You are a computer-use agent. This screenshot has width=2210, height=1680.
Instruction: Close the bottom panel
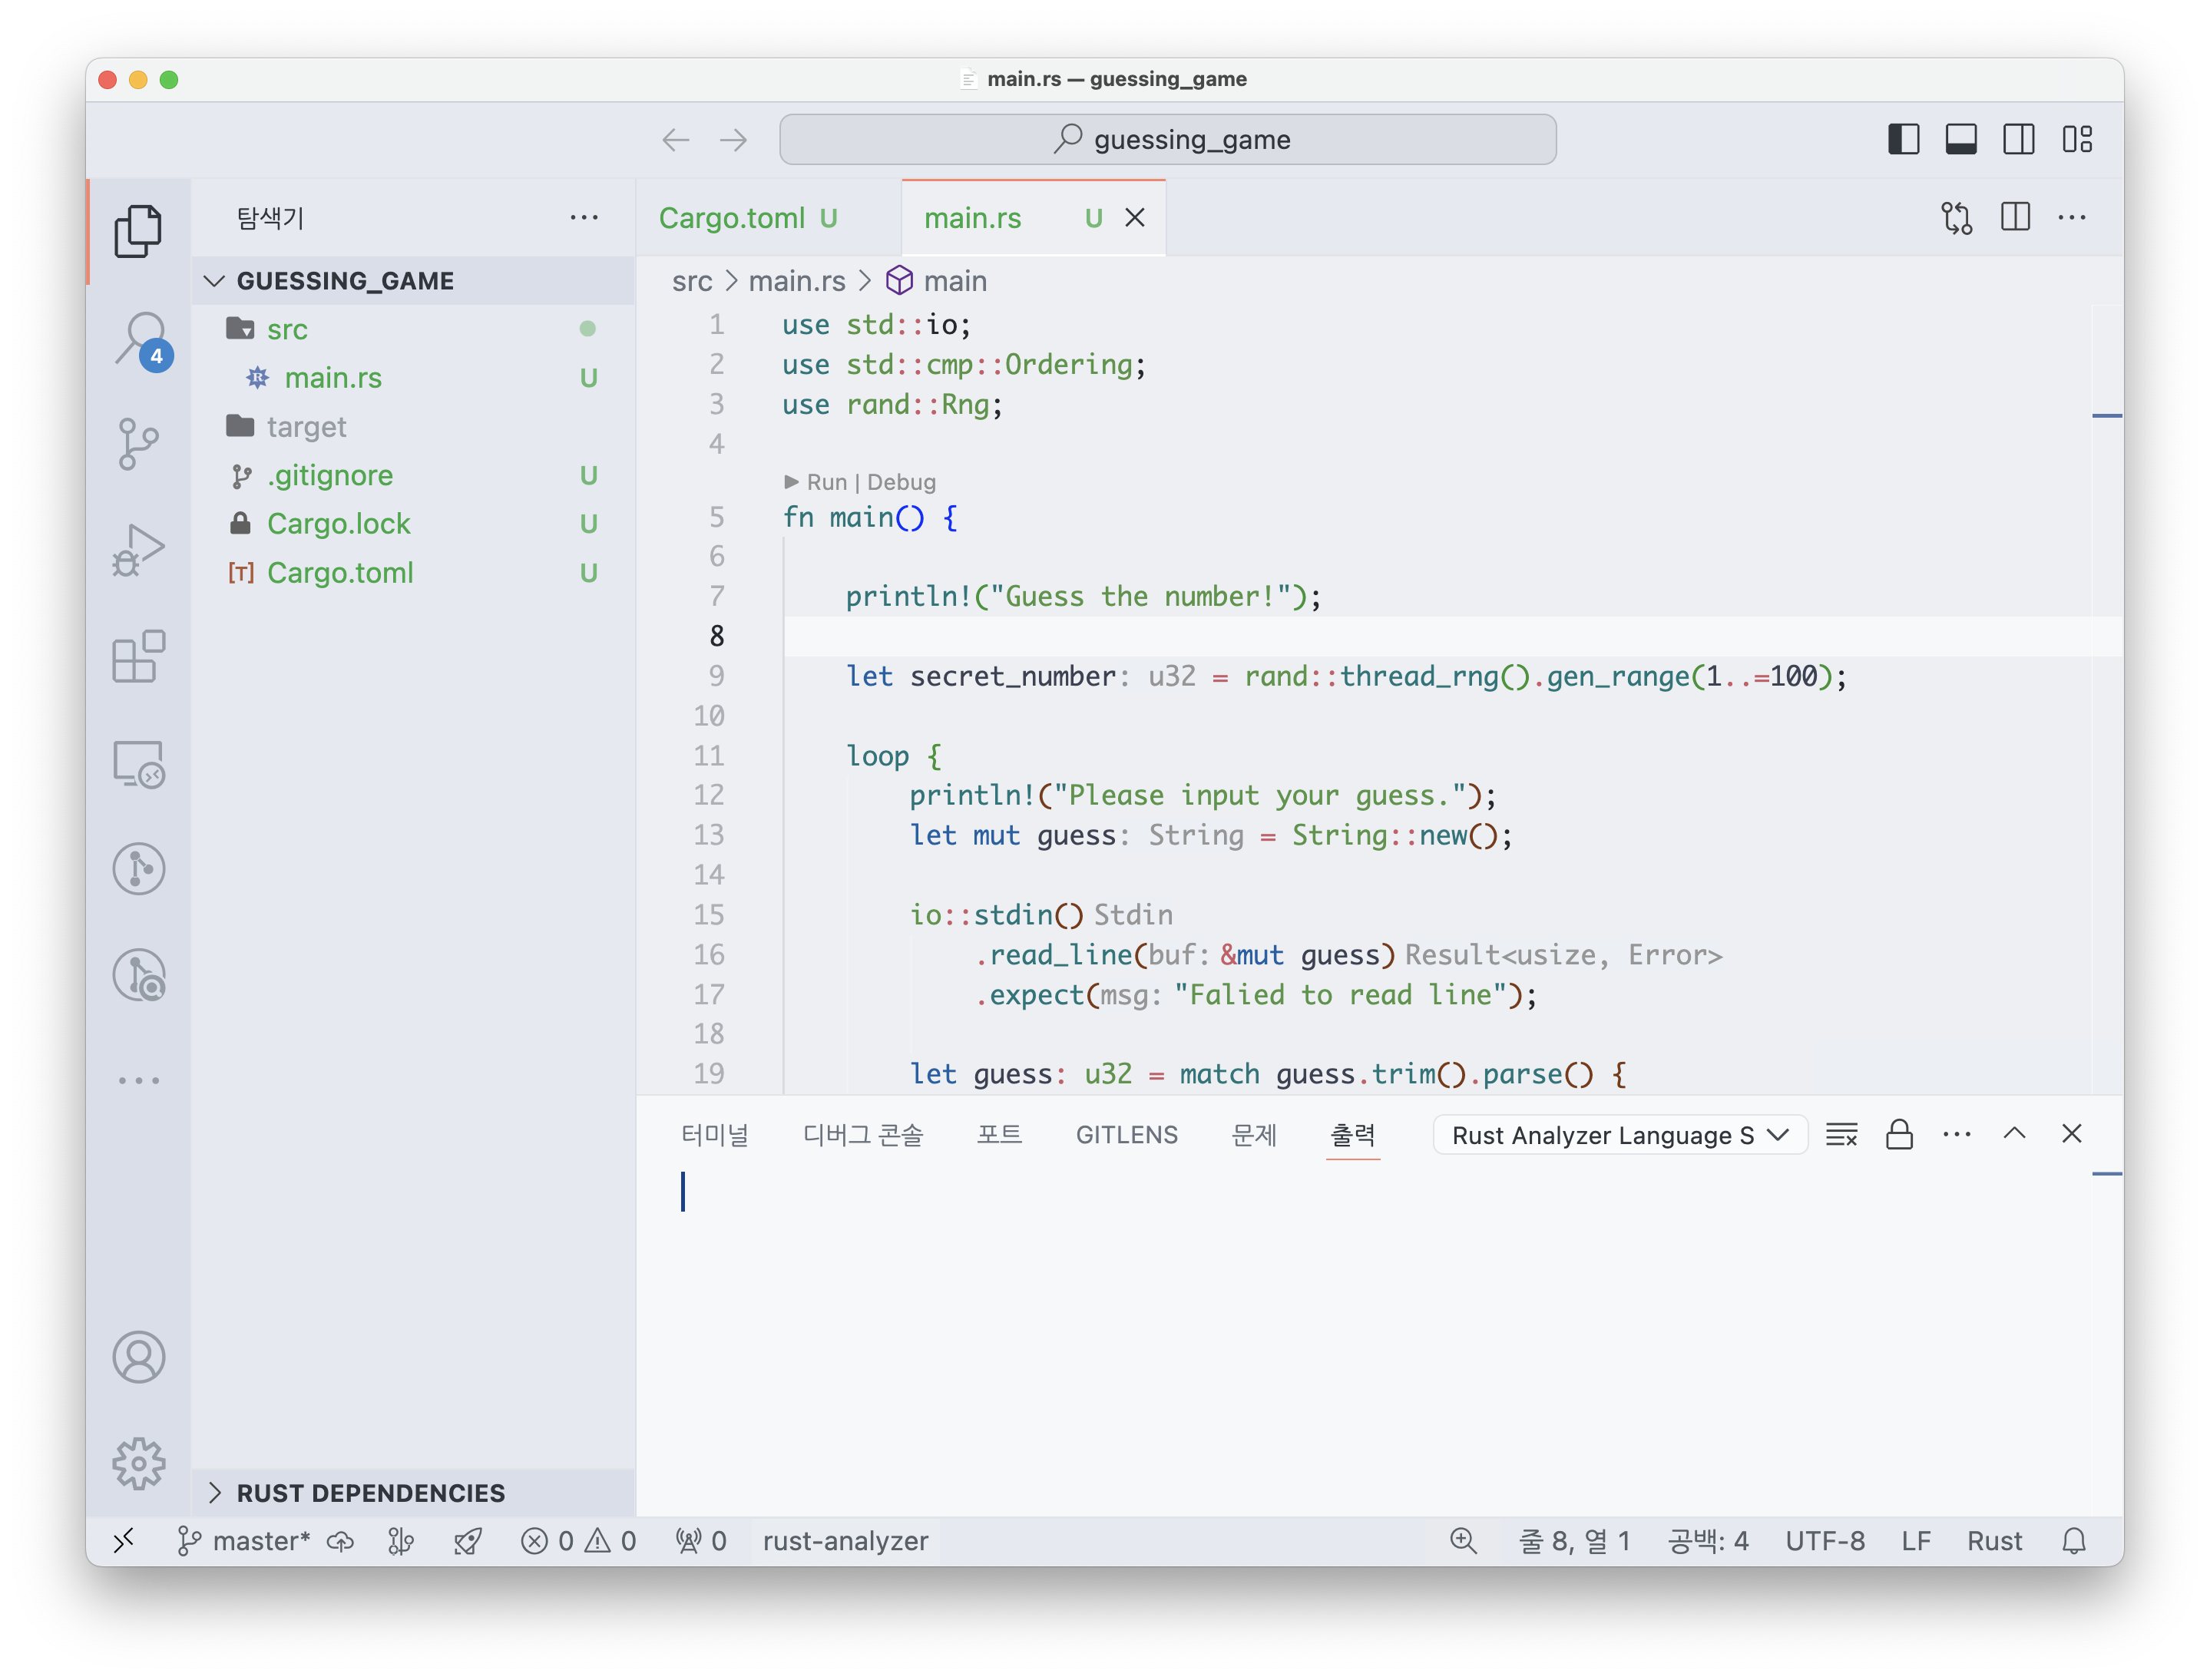point(2071,1134)
